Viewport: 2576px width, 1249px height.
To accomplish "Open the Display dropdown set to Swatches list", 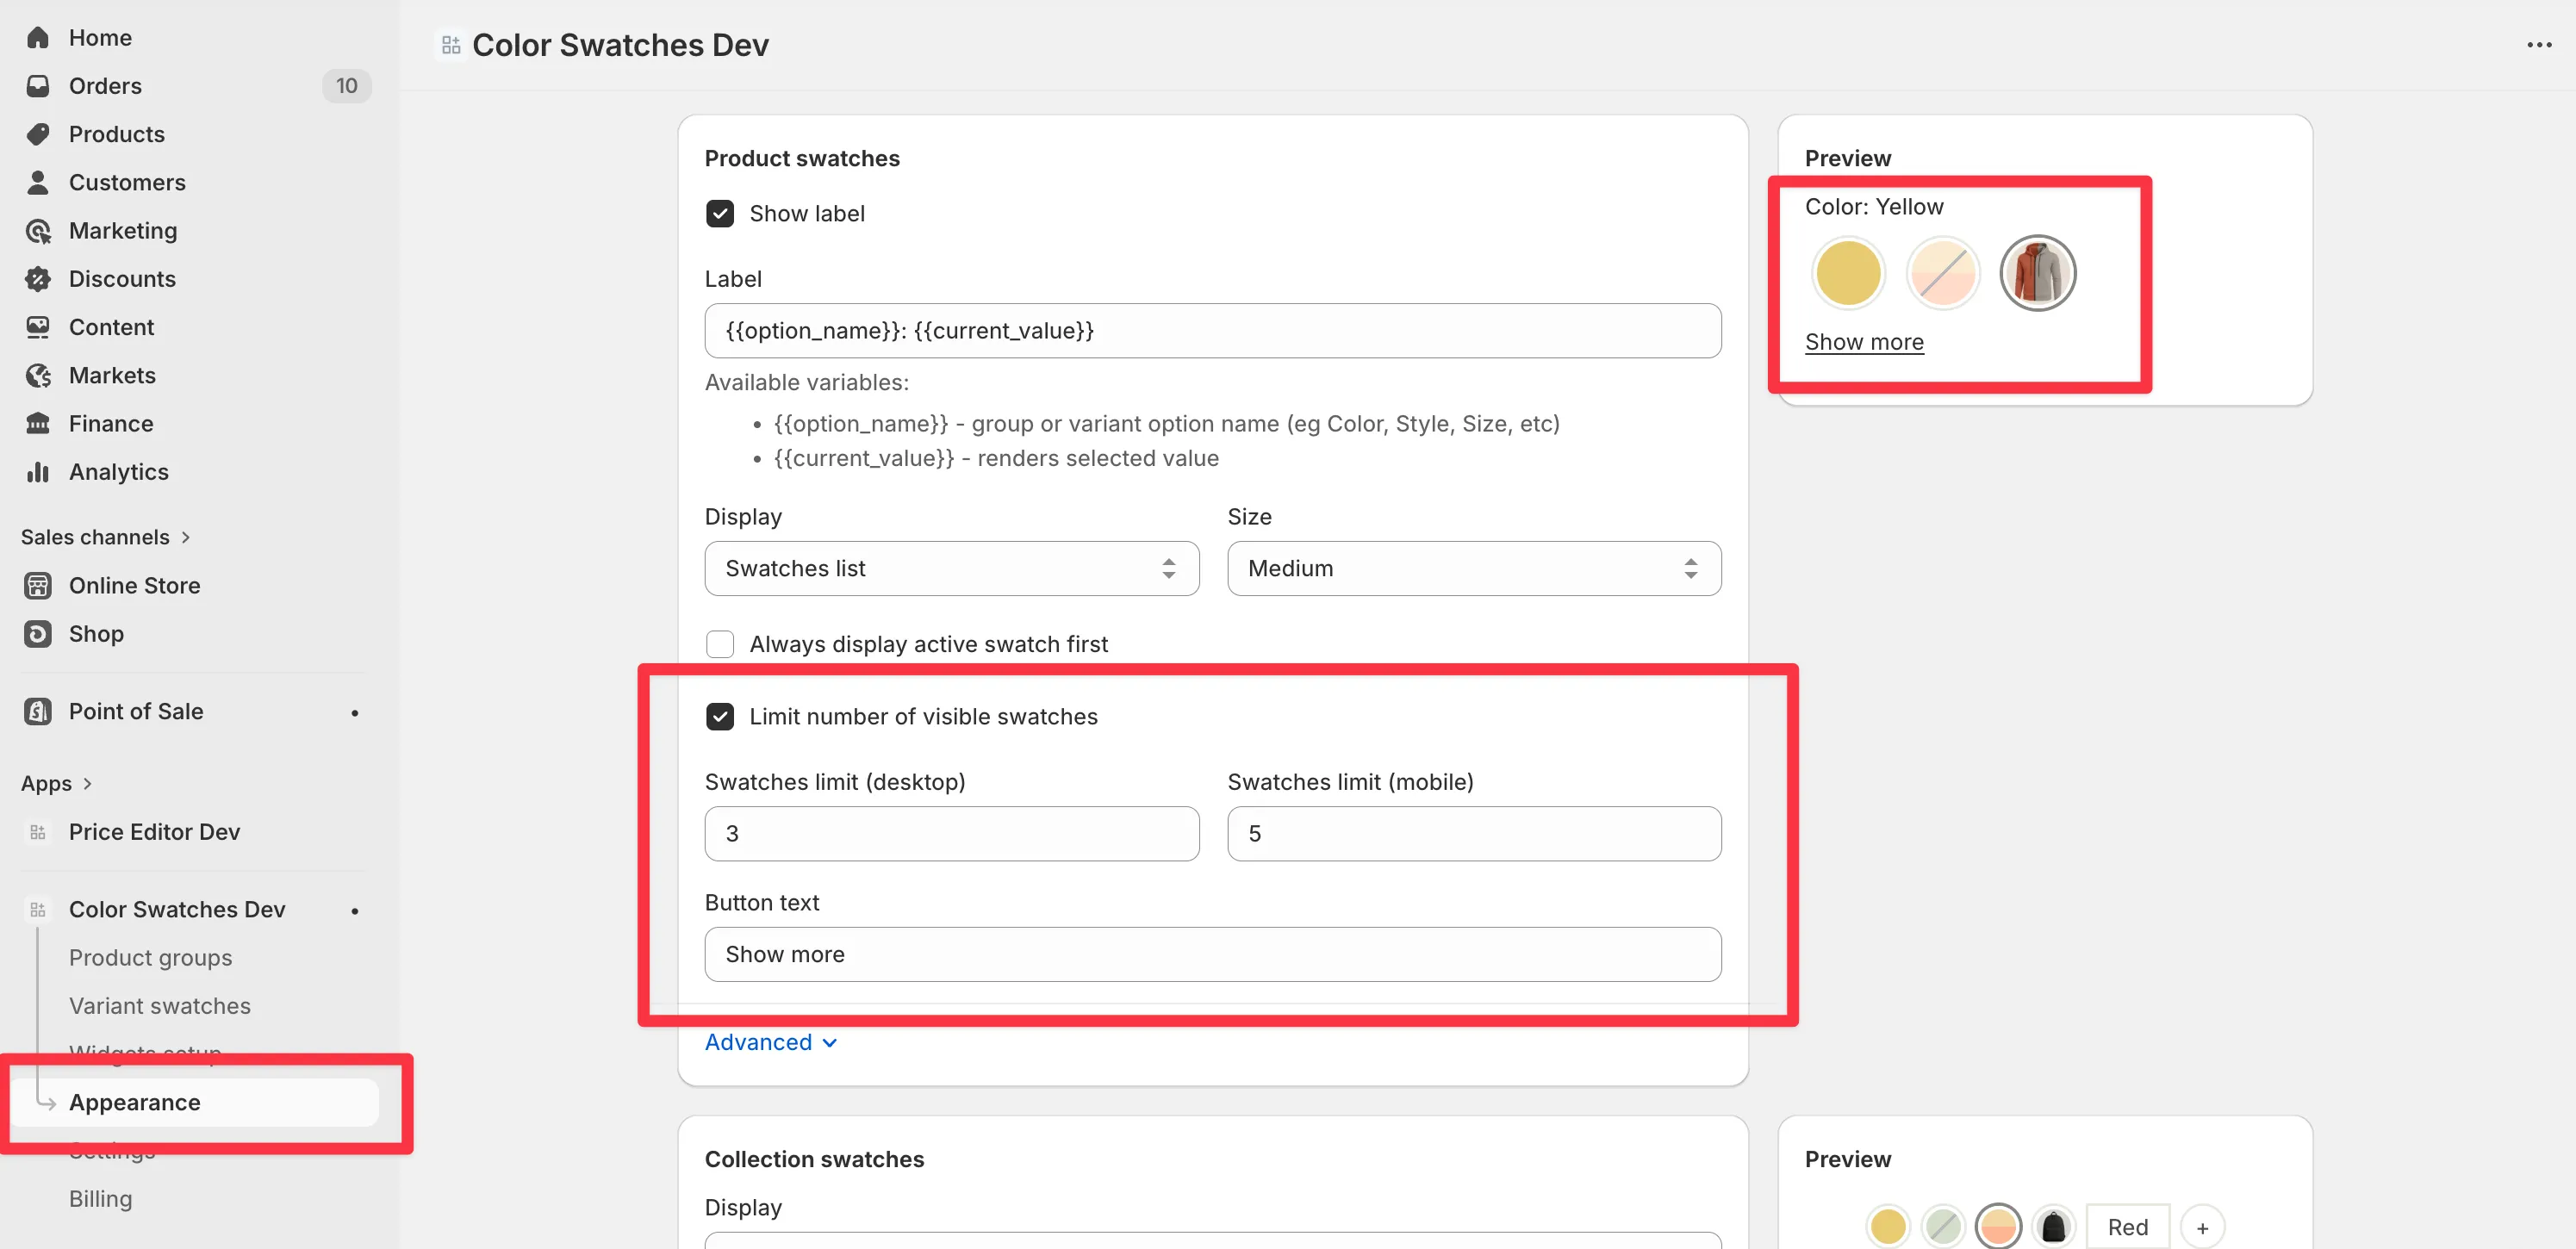I will pyautogui.click(x=951, y=568).
